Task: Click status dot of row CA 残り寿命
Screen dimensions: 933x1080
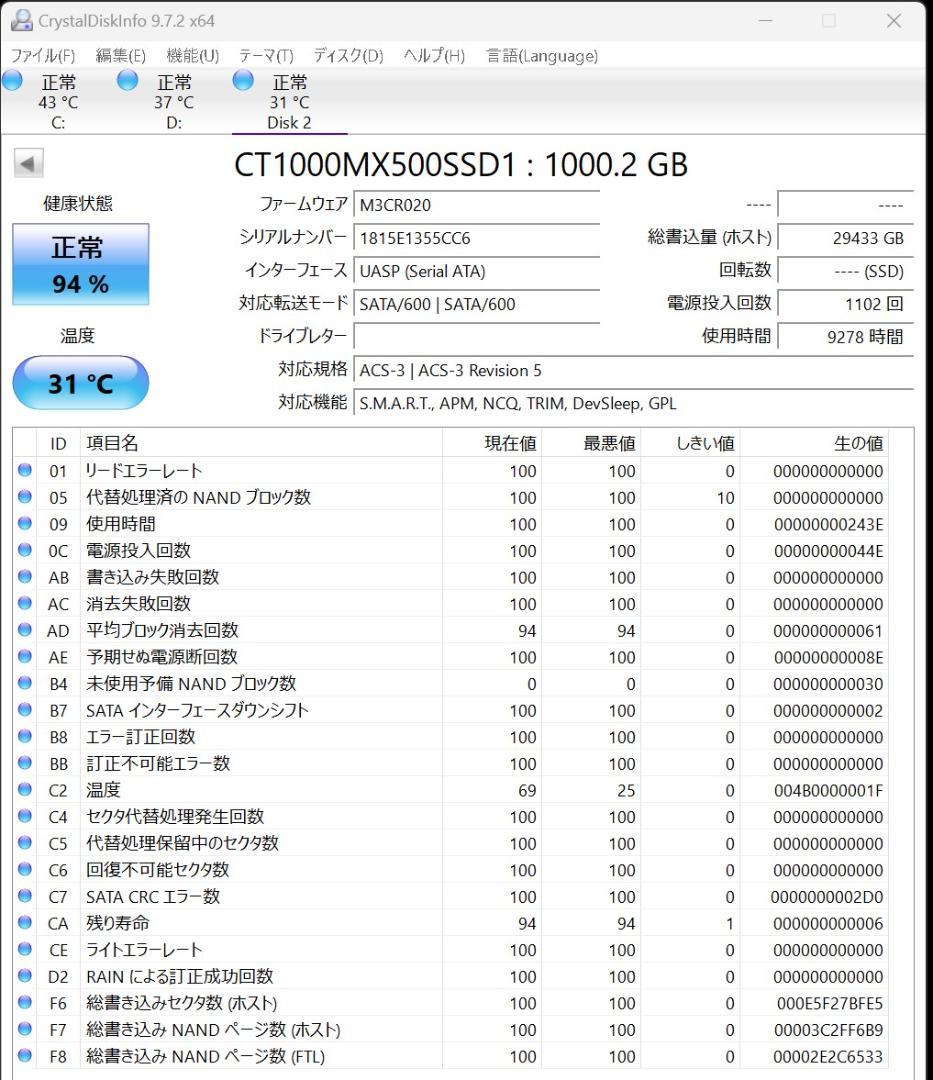Action: point(25,922)
